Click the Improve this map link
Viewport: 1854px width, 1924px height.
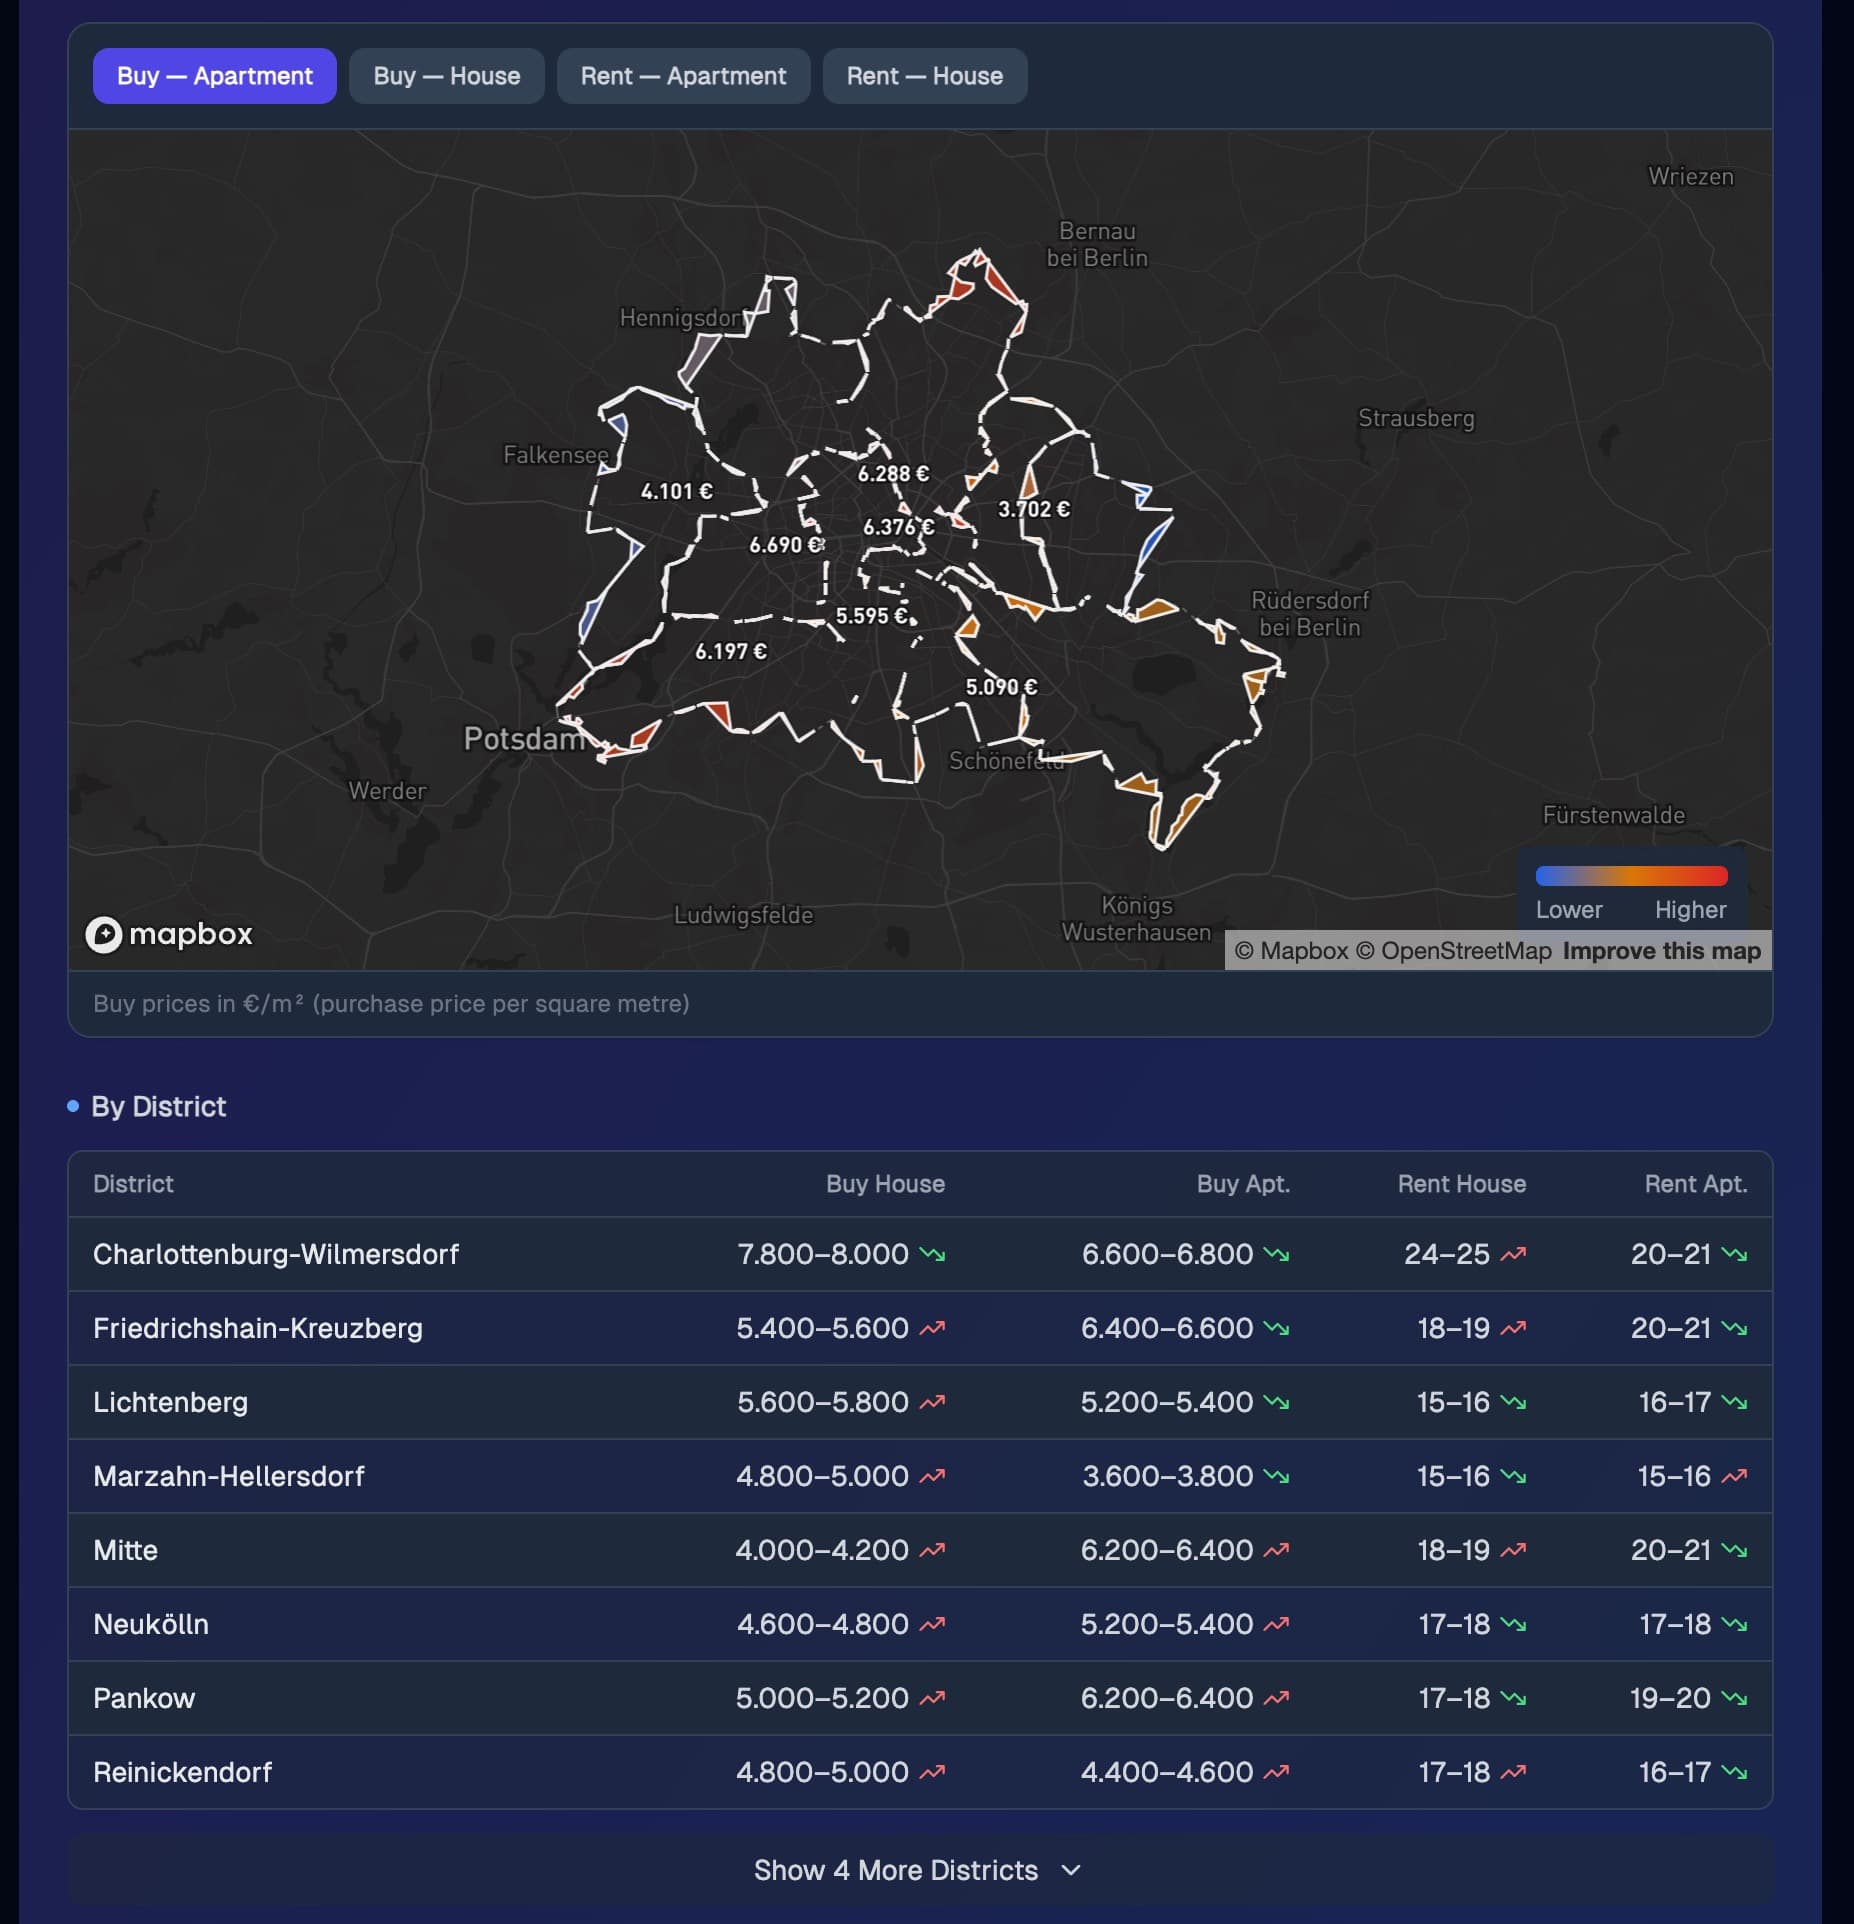pos(1662,951)
